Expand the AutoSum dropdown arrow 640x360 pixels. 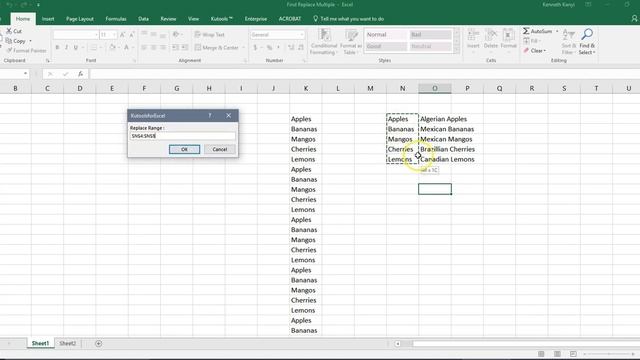point(557,31)
